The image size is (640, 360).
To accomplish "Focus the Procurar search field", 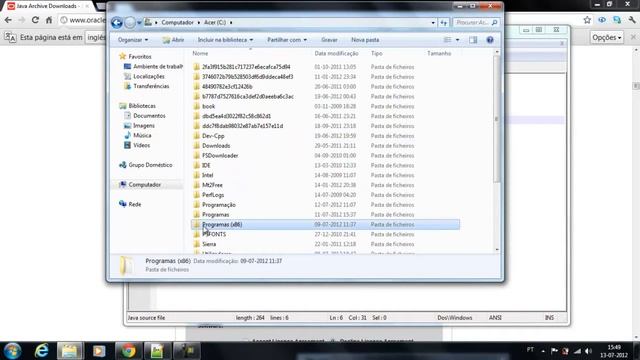I will [476, 22].
